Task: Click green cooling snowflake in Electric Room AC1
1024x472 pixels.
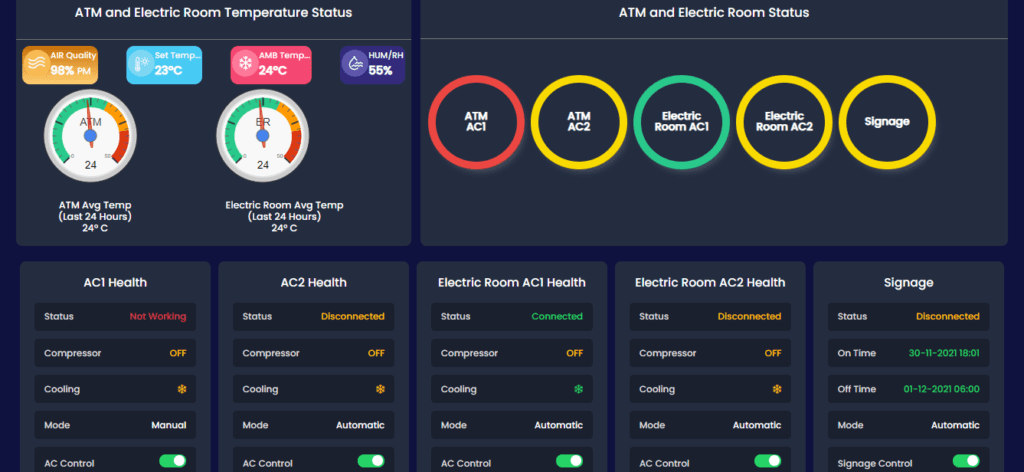Action: pyautogui.click(x=577, y=389)
